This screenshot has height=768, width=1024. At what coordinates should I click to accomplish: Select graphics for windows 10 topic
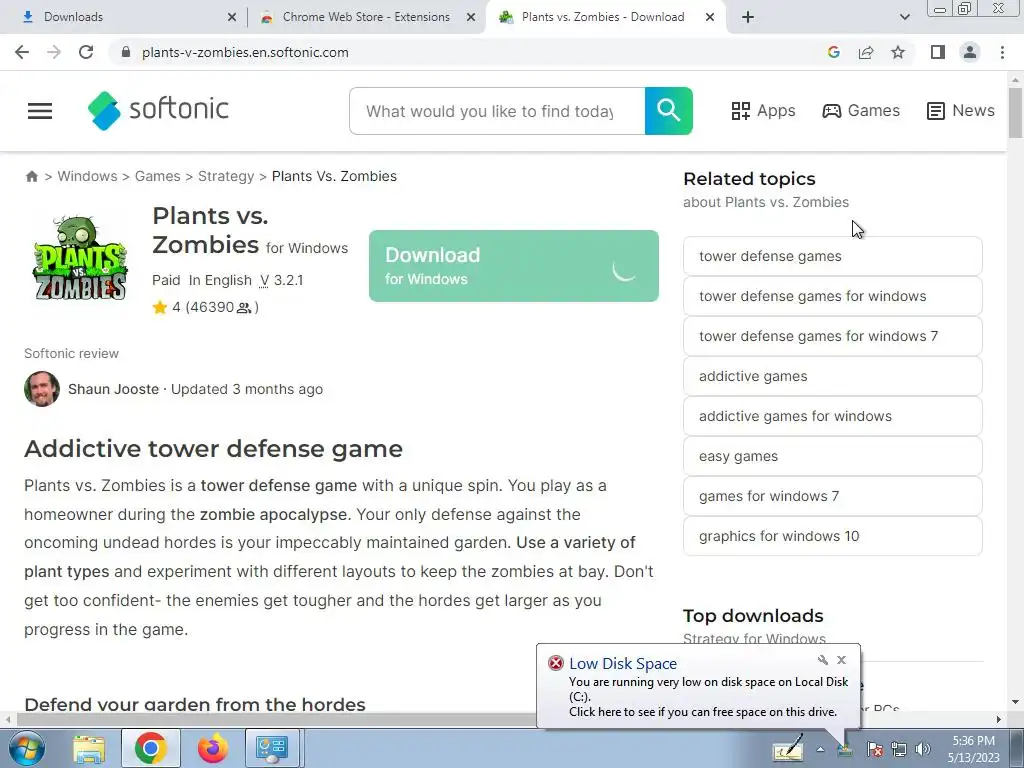coord(833,536)
